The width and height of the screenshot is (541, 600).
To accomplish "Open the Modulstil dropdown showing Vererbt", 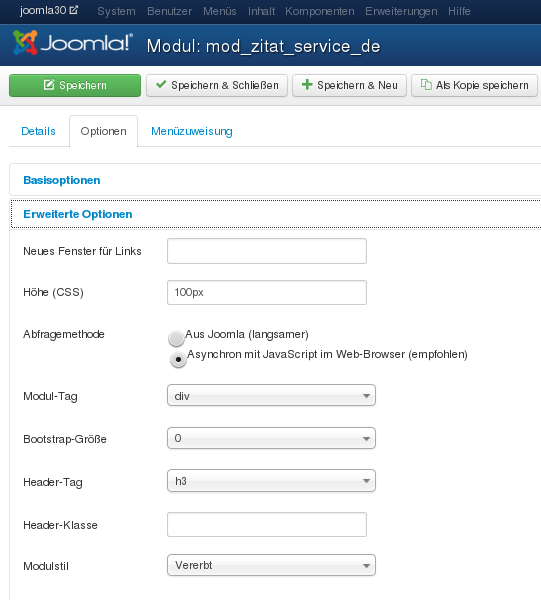I will [x=271, y=565].
